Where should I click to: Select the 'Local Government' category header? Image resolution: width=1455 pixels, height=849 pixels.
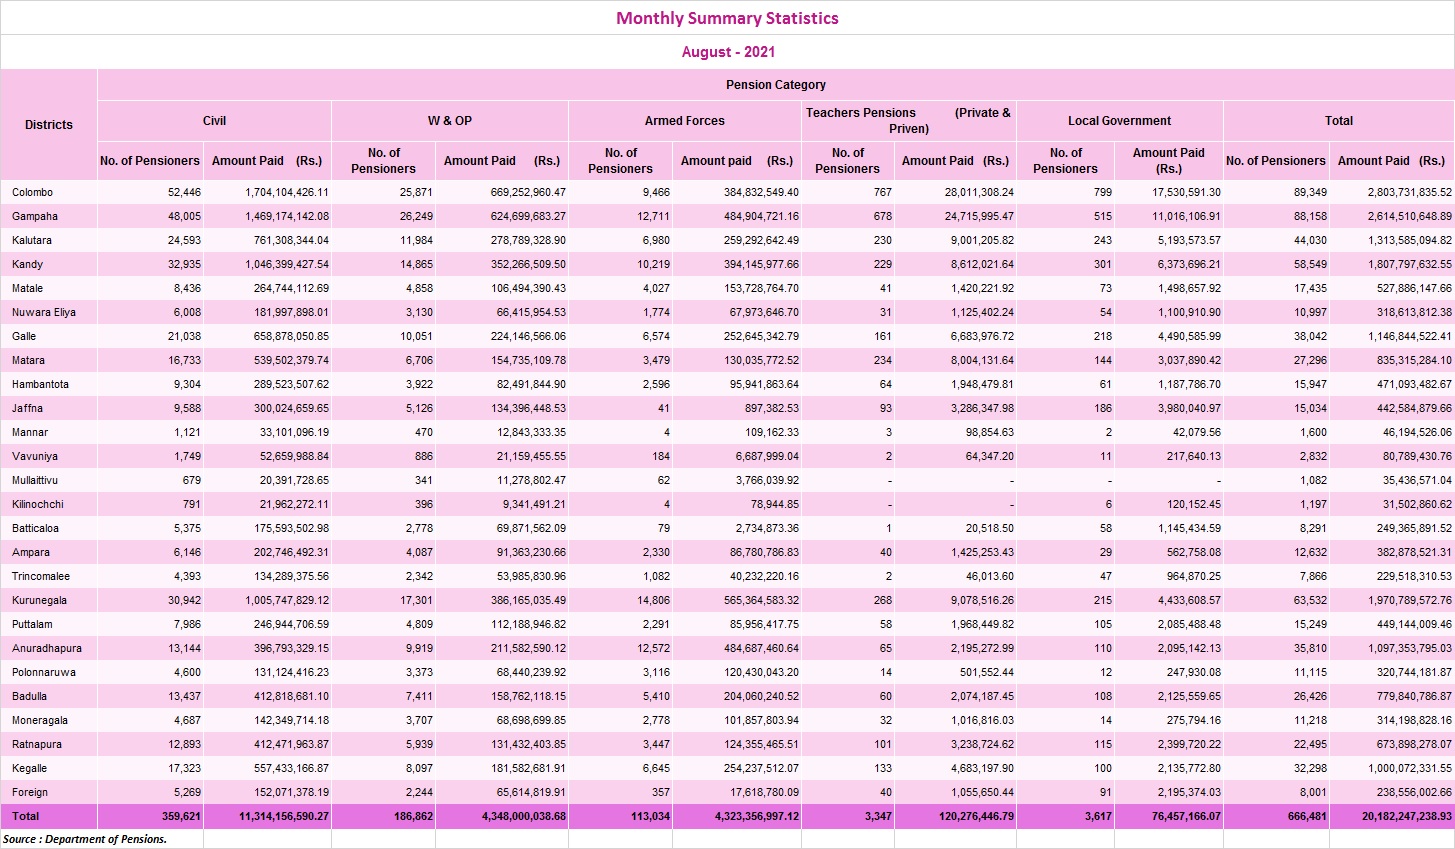1119,121
